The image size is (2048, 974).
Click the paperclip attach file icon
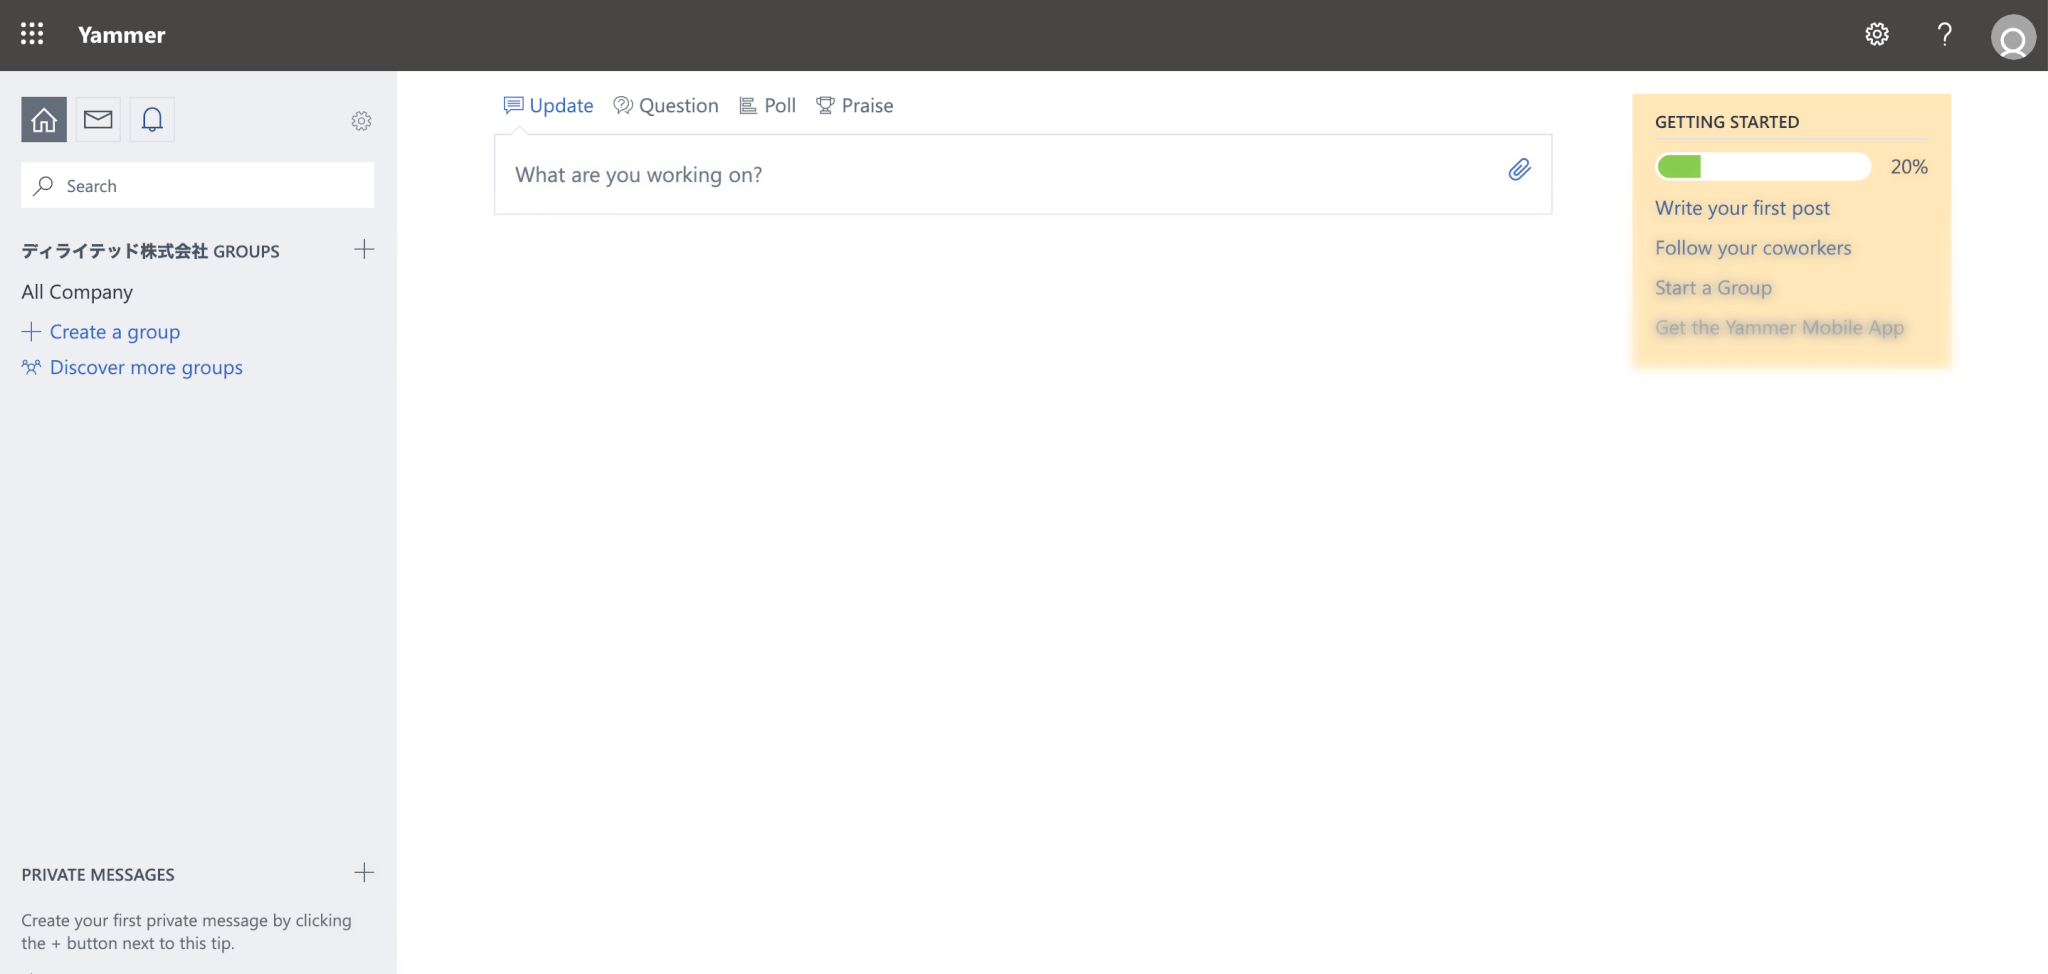[x=1519, y=170]
